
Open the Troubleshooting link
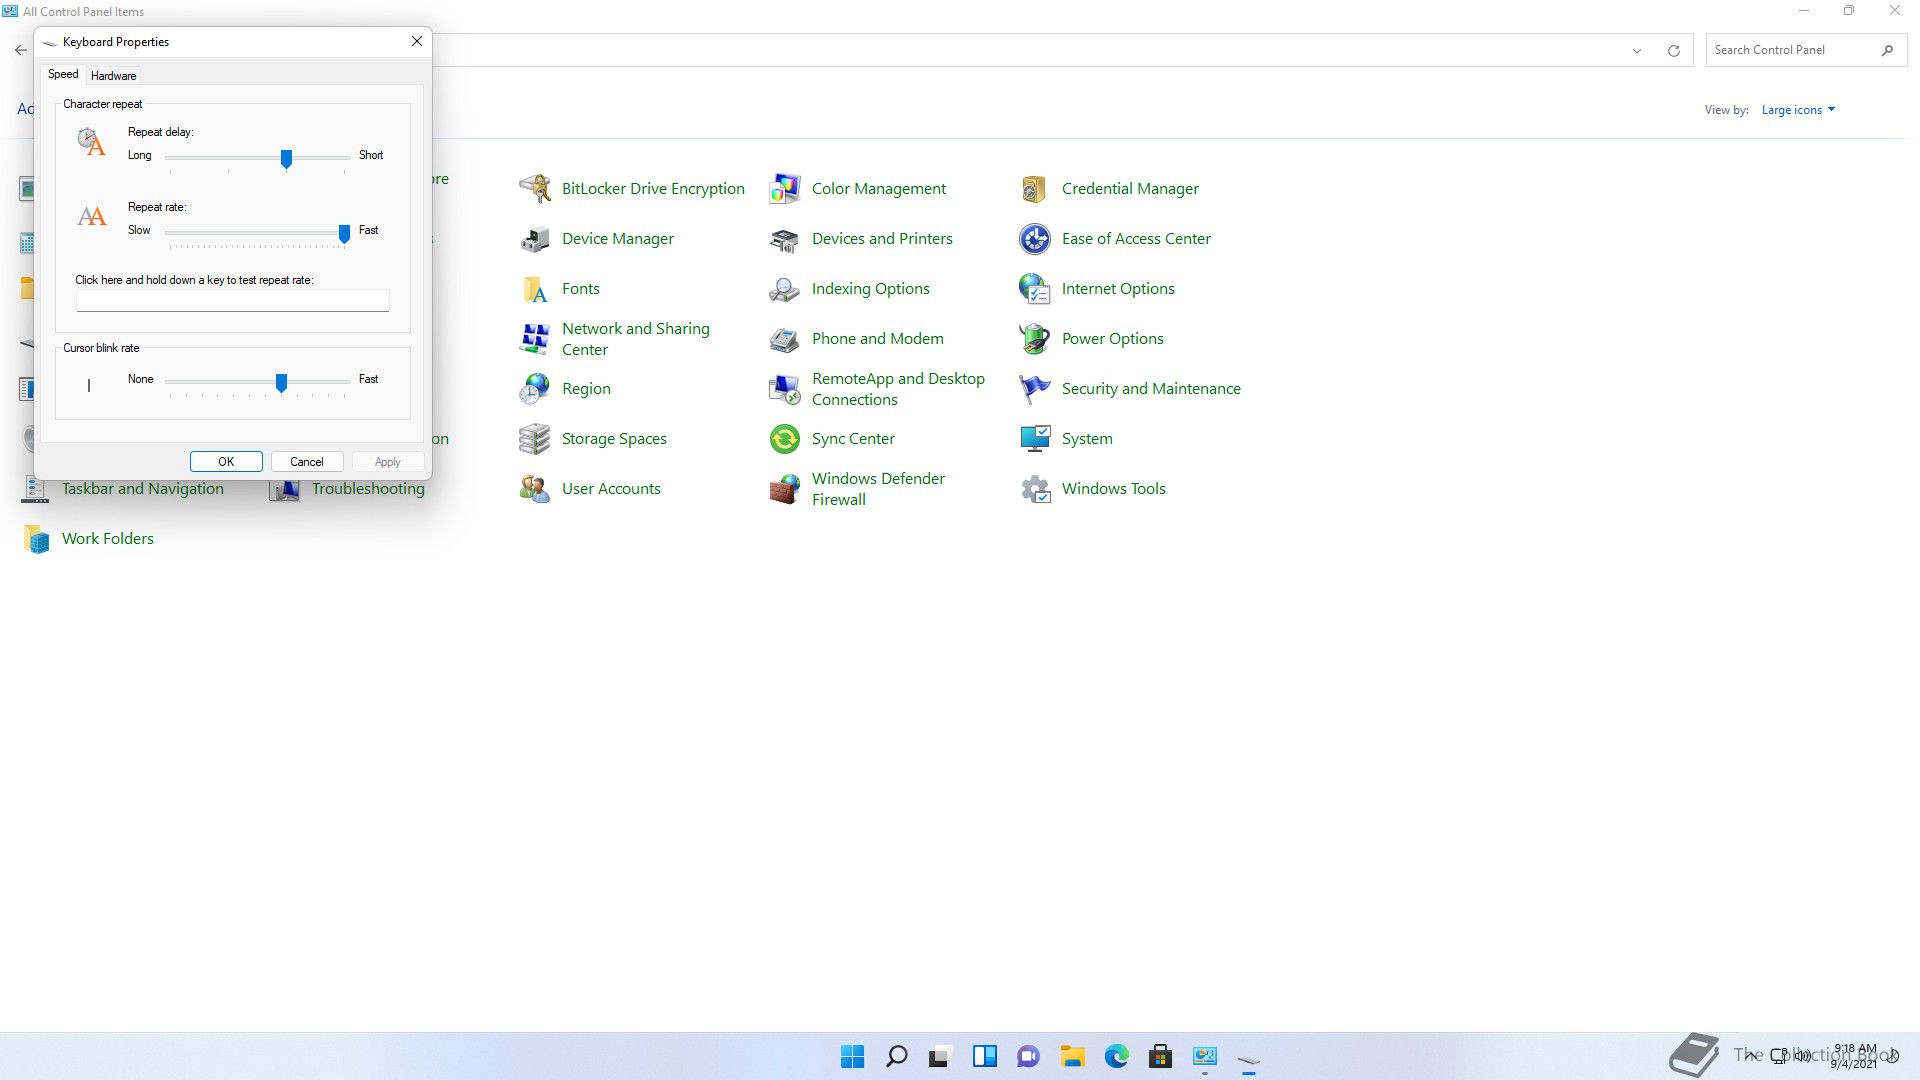click(x=368, y=488)
